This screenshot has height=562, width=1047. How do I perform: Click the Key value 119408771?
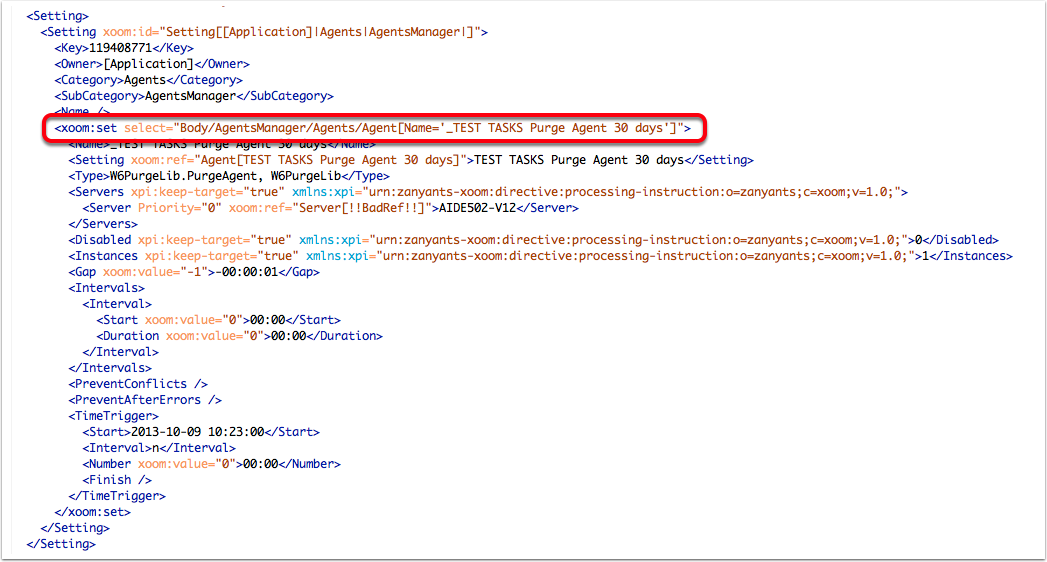coord(122,48)
